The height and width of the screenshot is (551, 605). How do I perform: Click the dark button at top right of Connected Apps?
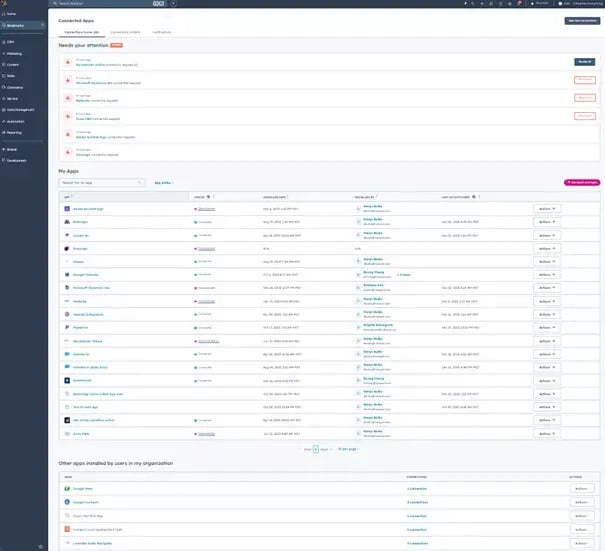582,20
